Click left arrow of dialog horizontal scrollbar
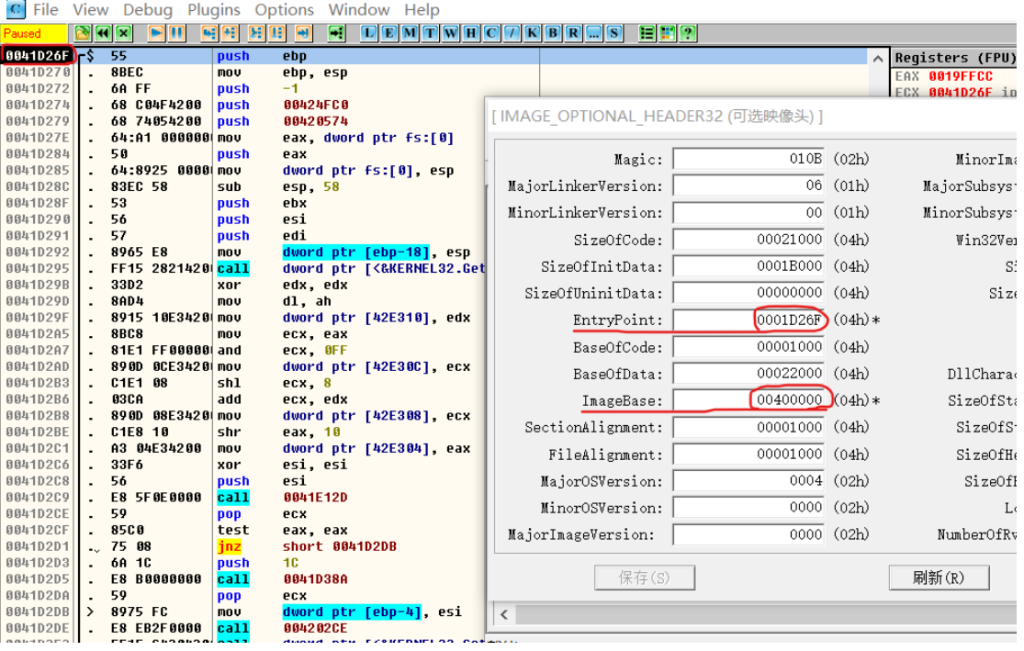Viewport: 1024px width, 651px height. [x=504, y=614]
